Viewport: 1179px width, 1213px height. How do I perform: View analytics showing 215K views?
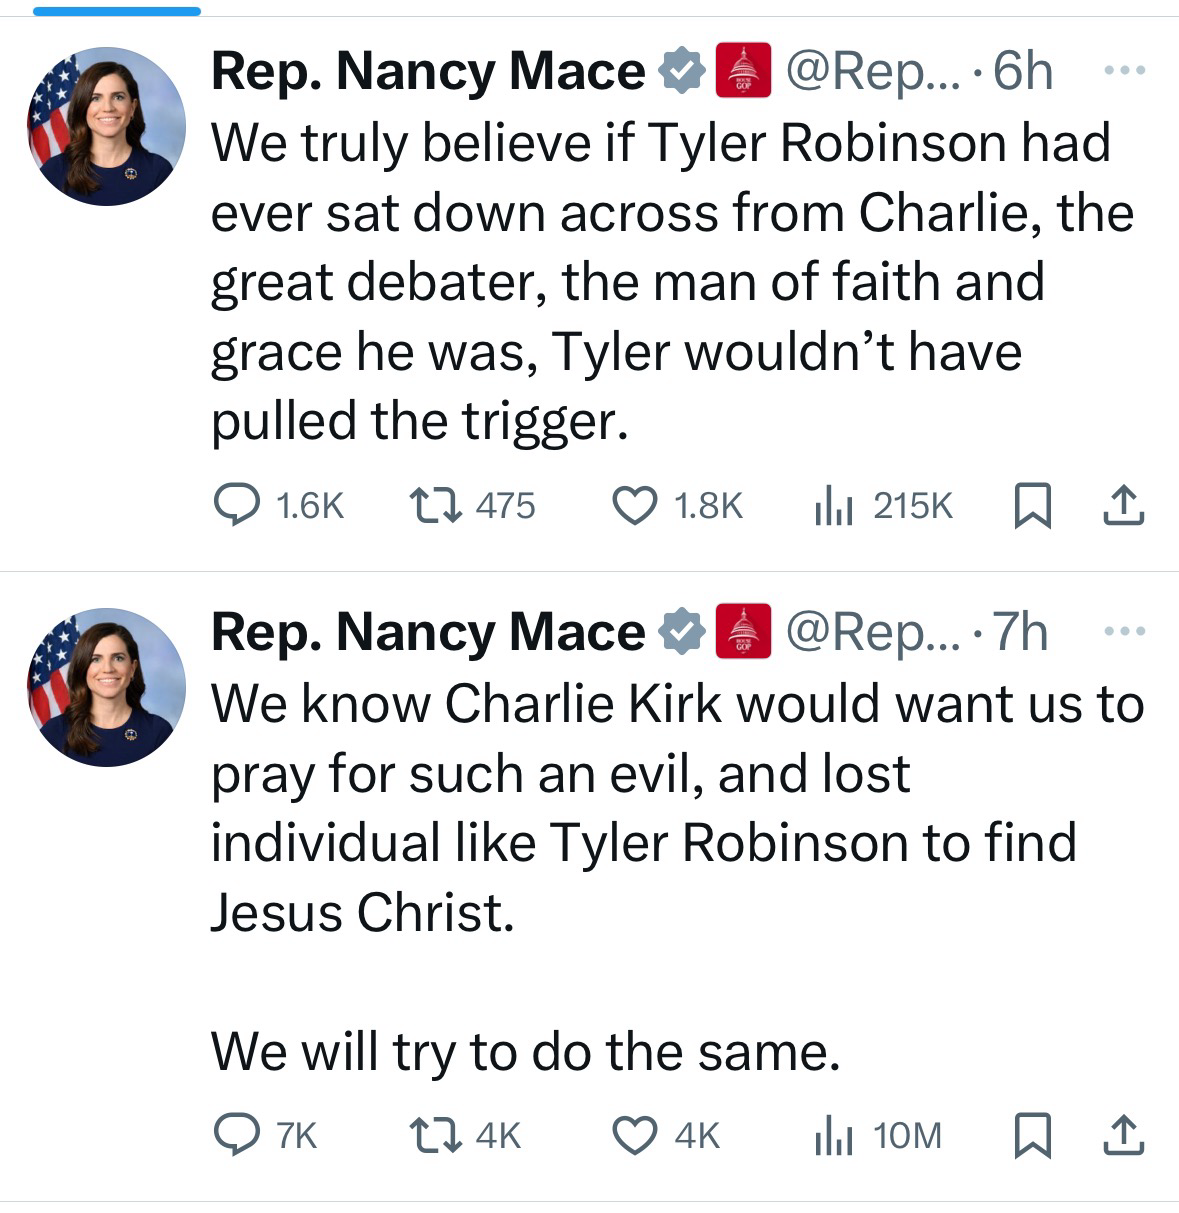coord(832,506)
